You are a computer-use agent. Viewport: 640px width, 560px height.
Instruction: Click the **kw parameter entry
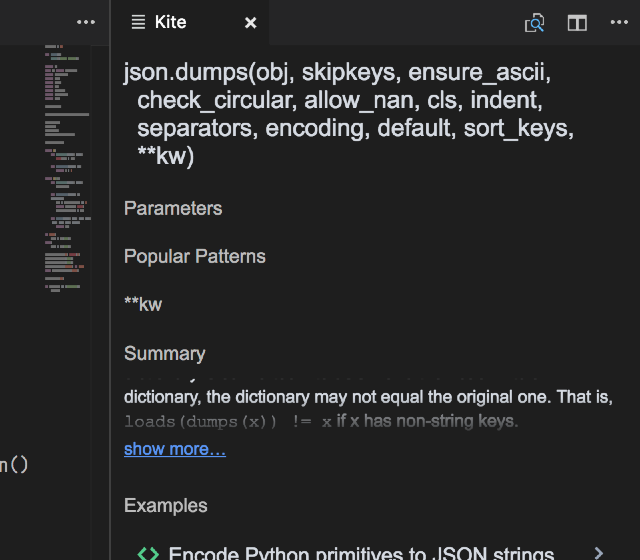click(x=143, y=304)
